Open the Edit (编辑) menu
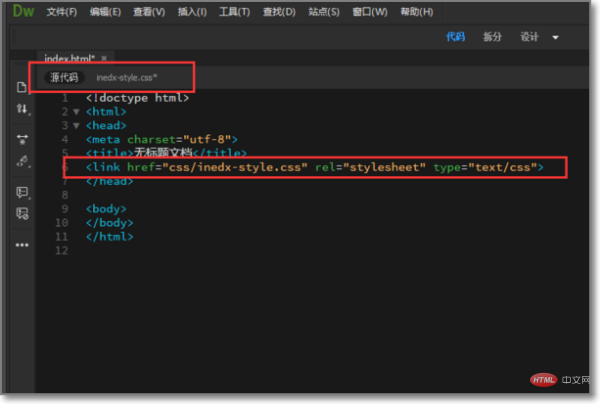600x404 pixels. click(105, 12)
